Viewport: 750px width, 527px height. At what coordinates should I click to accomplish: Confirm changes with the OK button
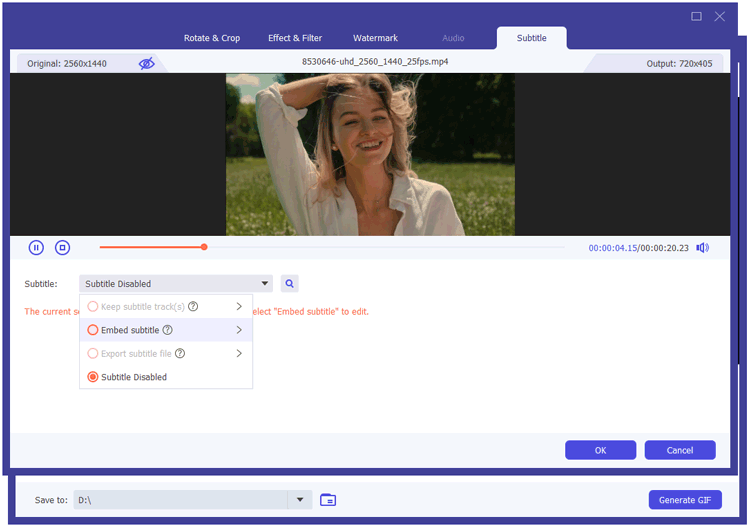coord(600,450)
